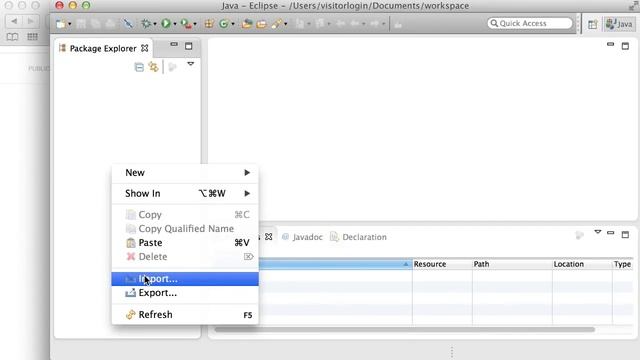Image resolution: width=640 pixels, height=360 pixels.
Task: Open the Package Explorer view menu triangle
Action: click(x=191, y=64)
